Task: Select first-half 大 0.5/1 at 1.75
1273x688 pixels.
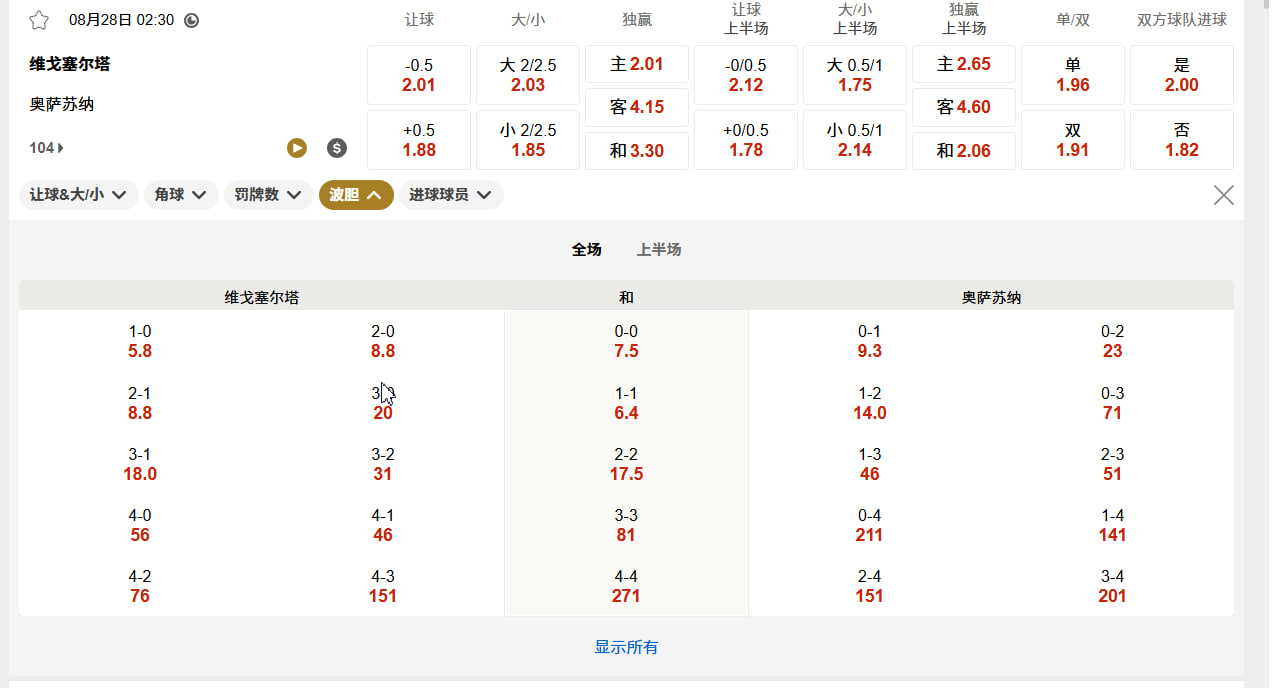Action: 855,75
